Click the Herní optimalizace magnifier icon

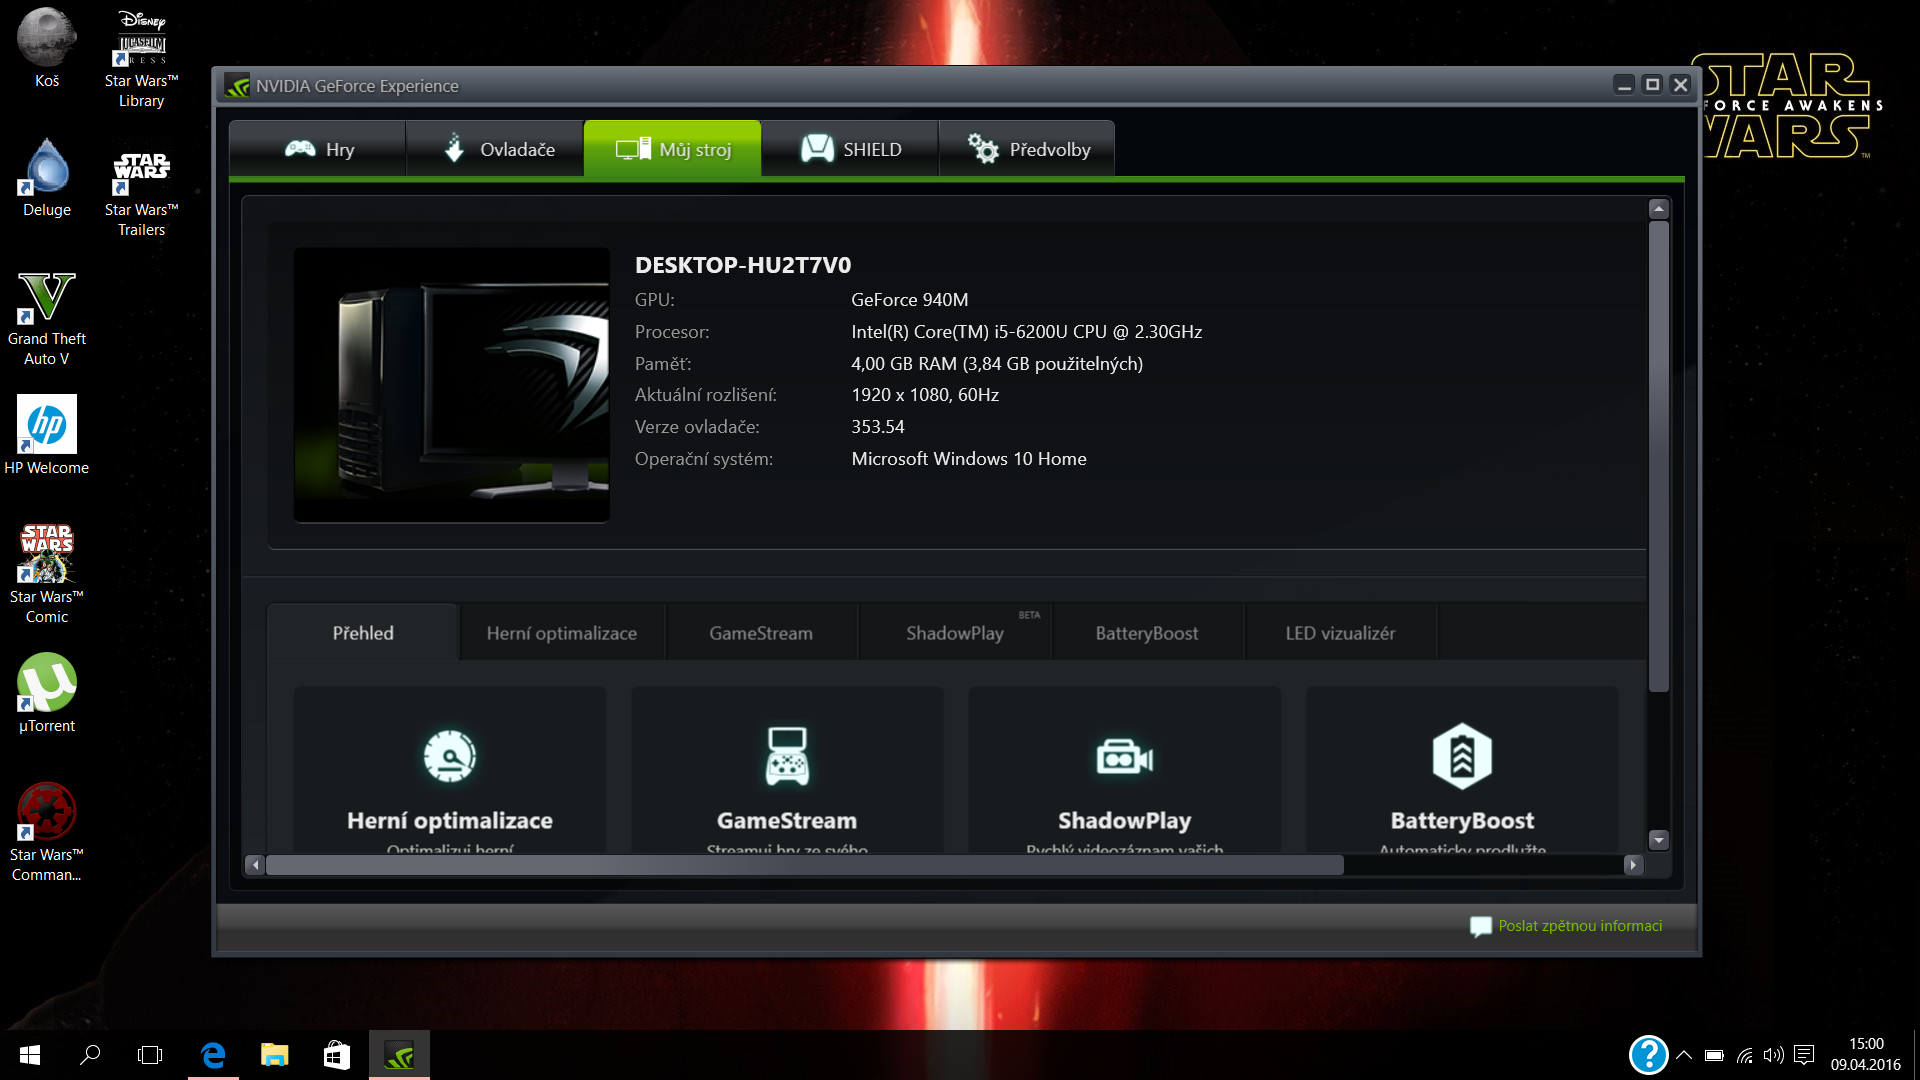[x=449, y=756]
